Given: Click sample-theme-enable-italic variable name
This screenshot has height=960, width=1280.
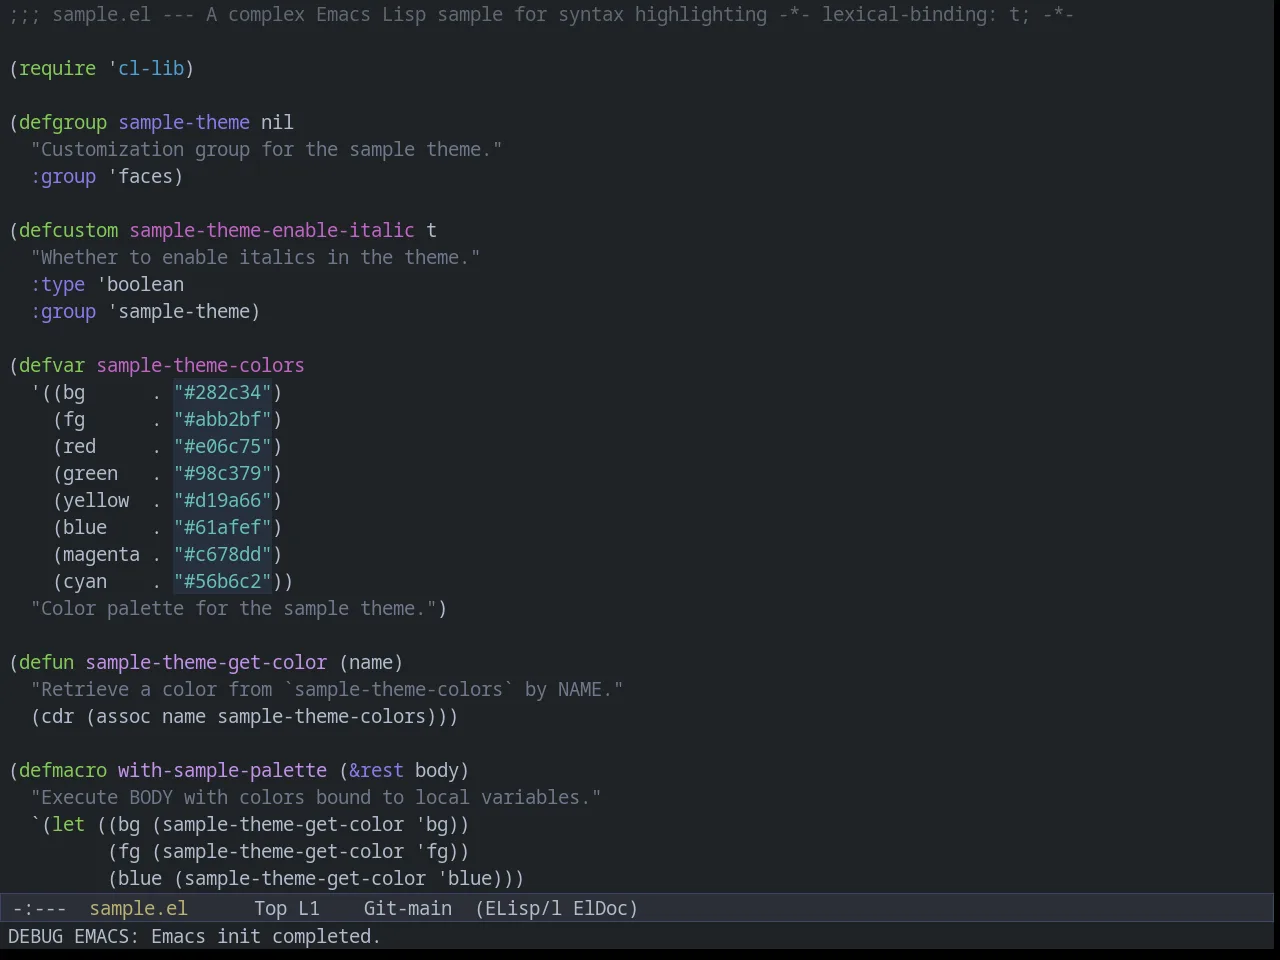Looking at the screenshot, I should pyautogui.click(x=272, y=230).
